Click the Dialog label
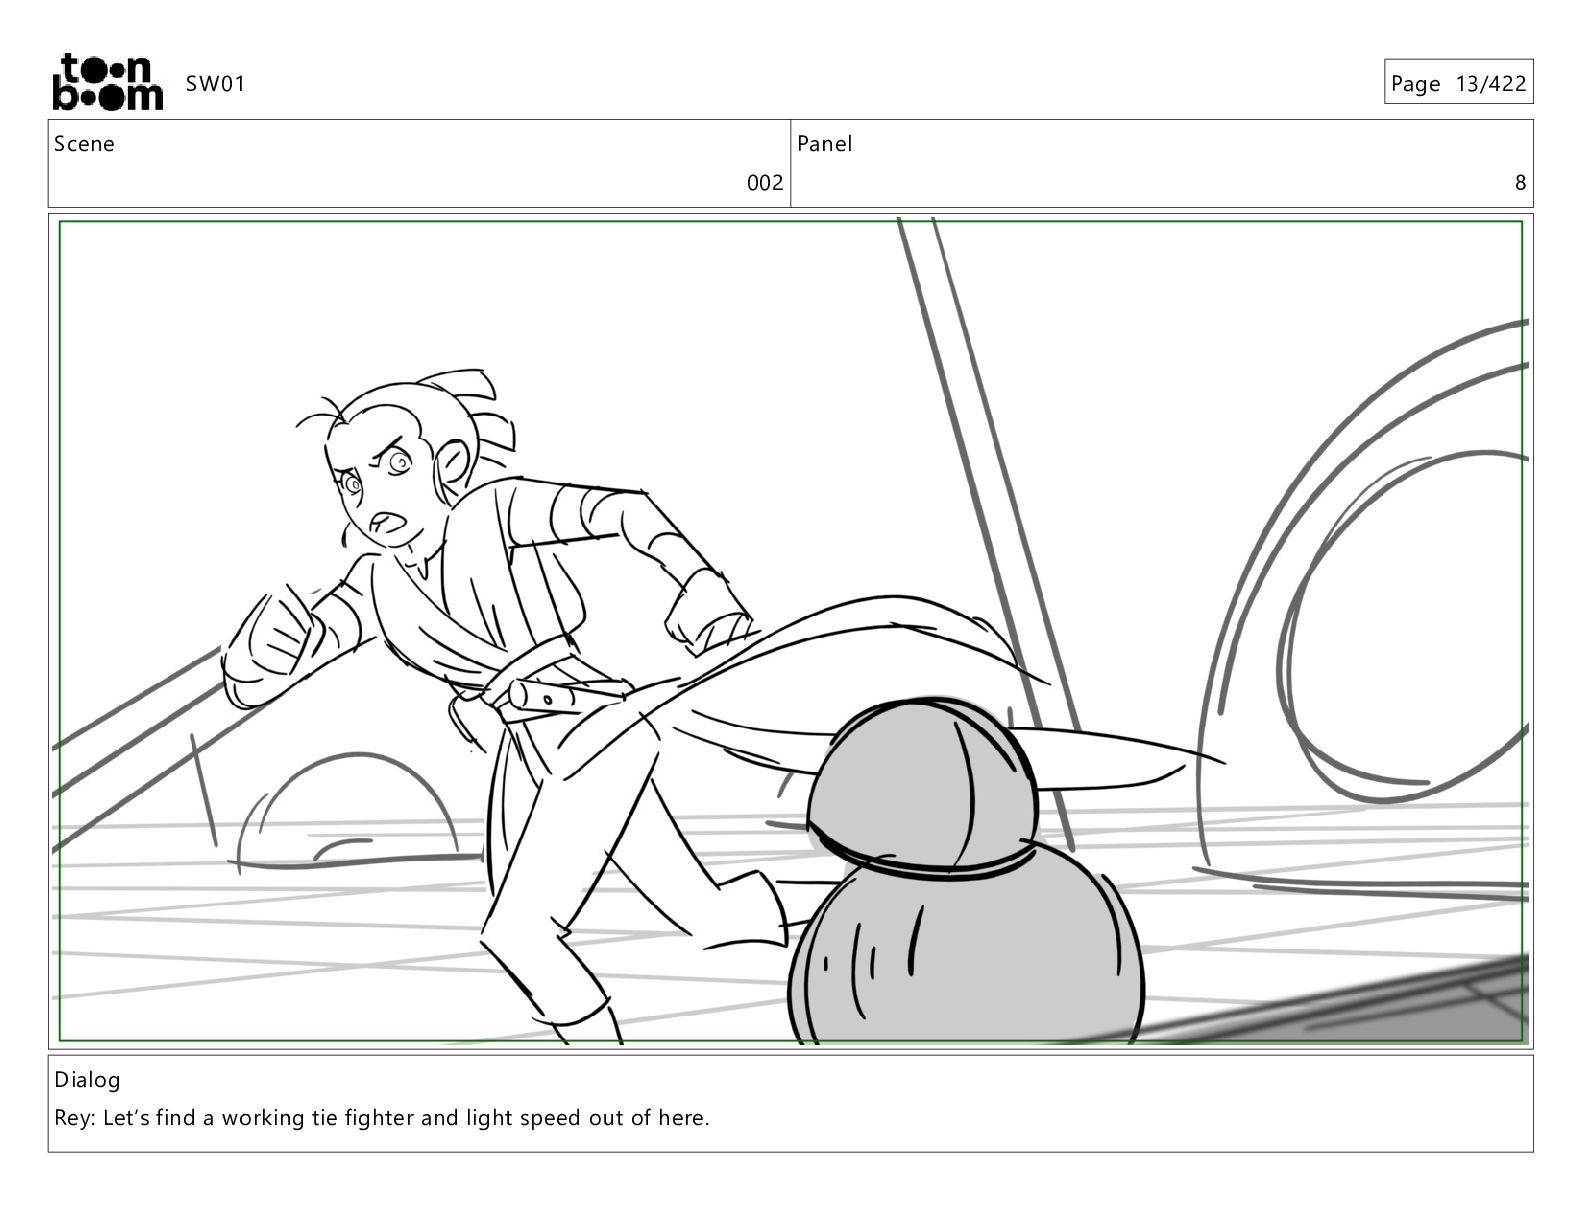Screen dimensions: 1584x1224 (87, 1080)
